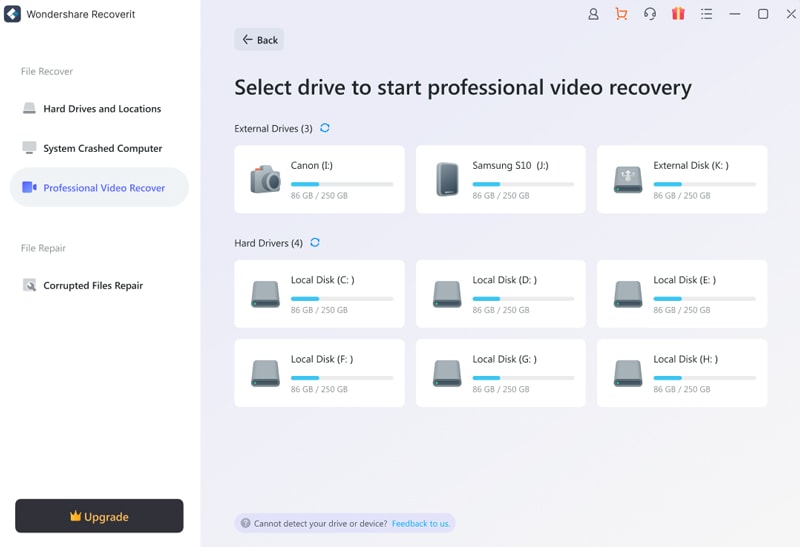Click the question mark help icon
This screenshot has width=800, height=547.
point(245,523)
